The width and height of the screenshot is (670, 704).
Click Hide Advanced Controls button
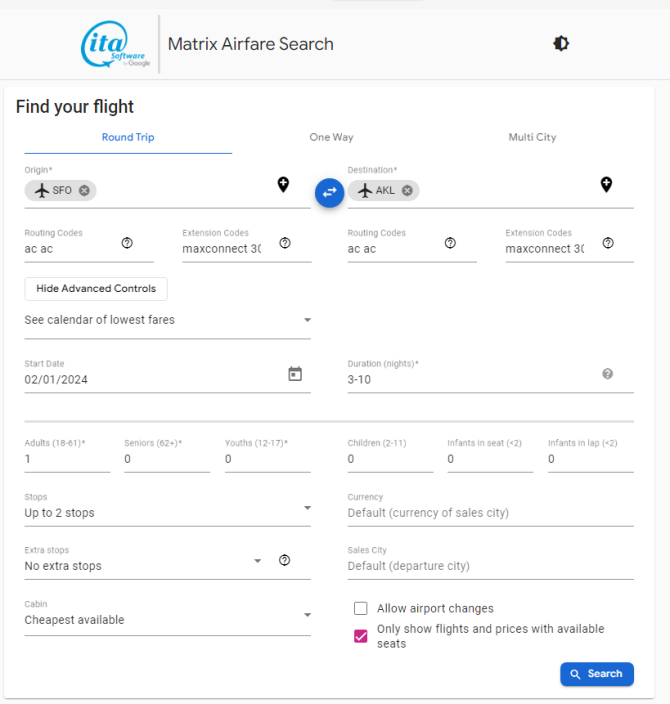tap(96, 289)
